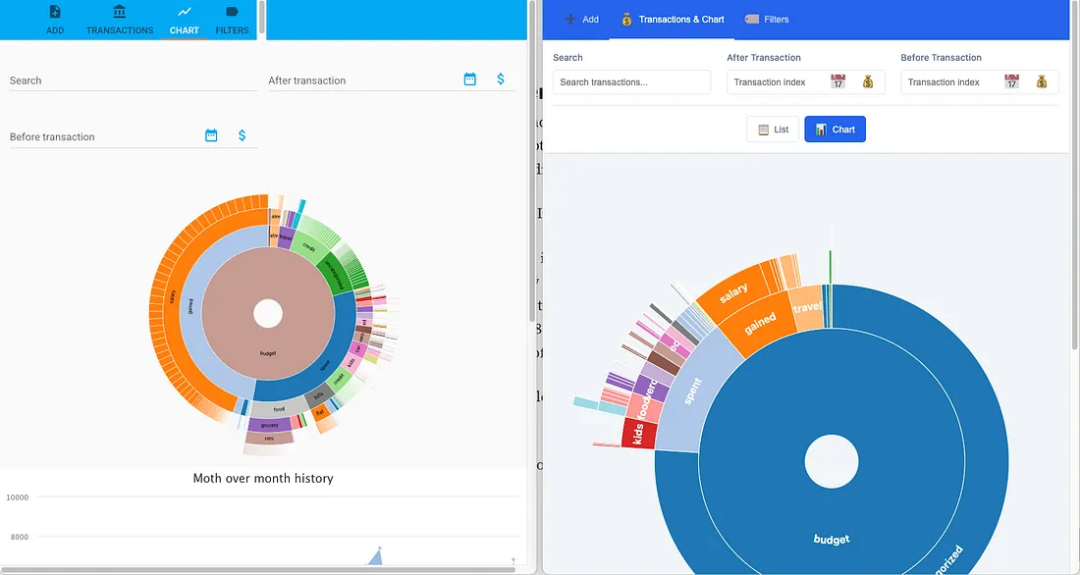This screenshot has height=575, width=1080.
Task: Click the rent segment in left sunburst
Action: click(x=269, y=438)
